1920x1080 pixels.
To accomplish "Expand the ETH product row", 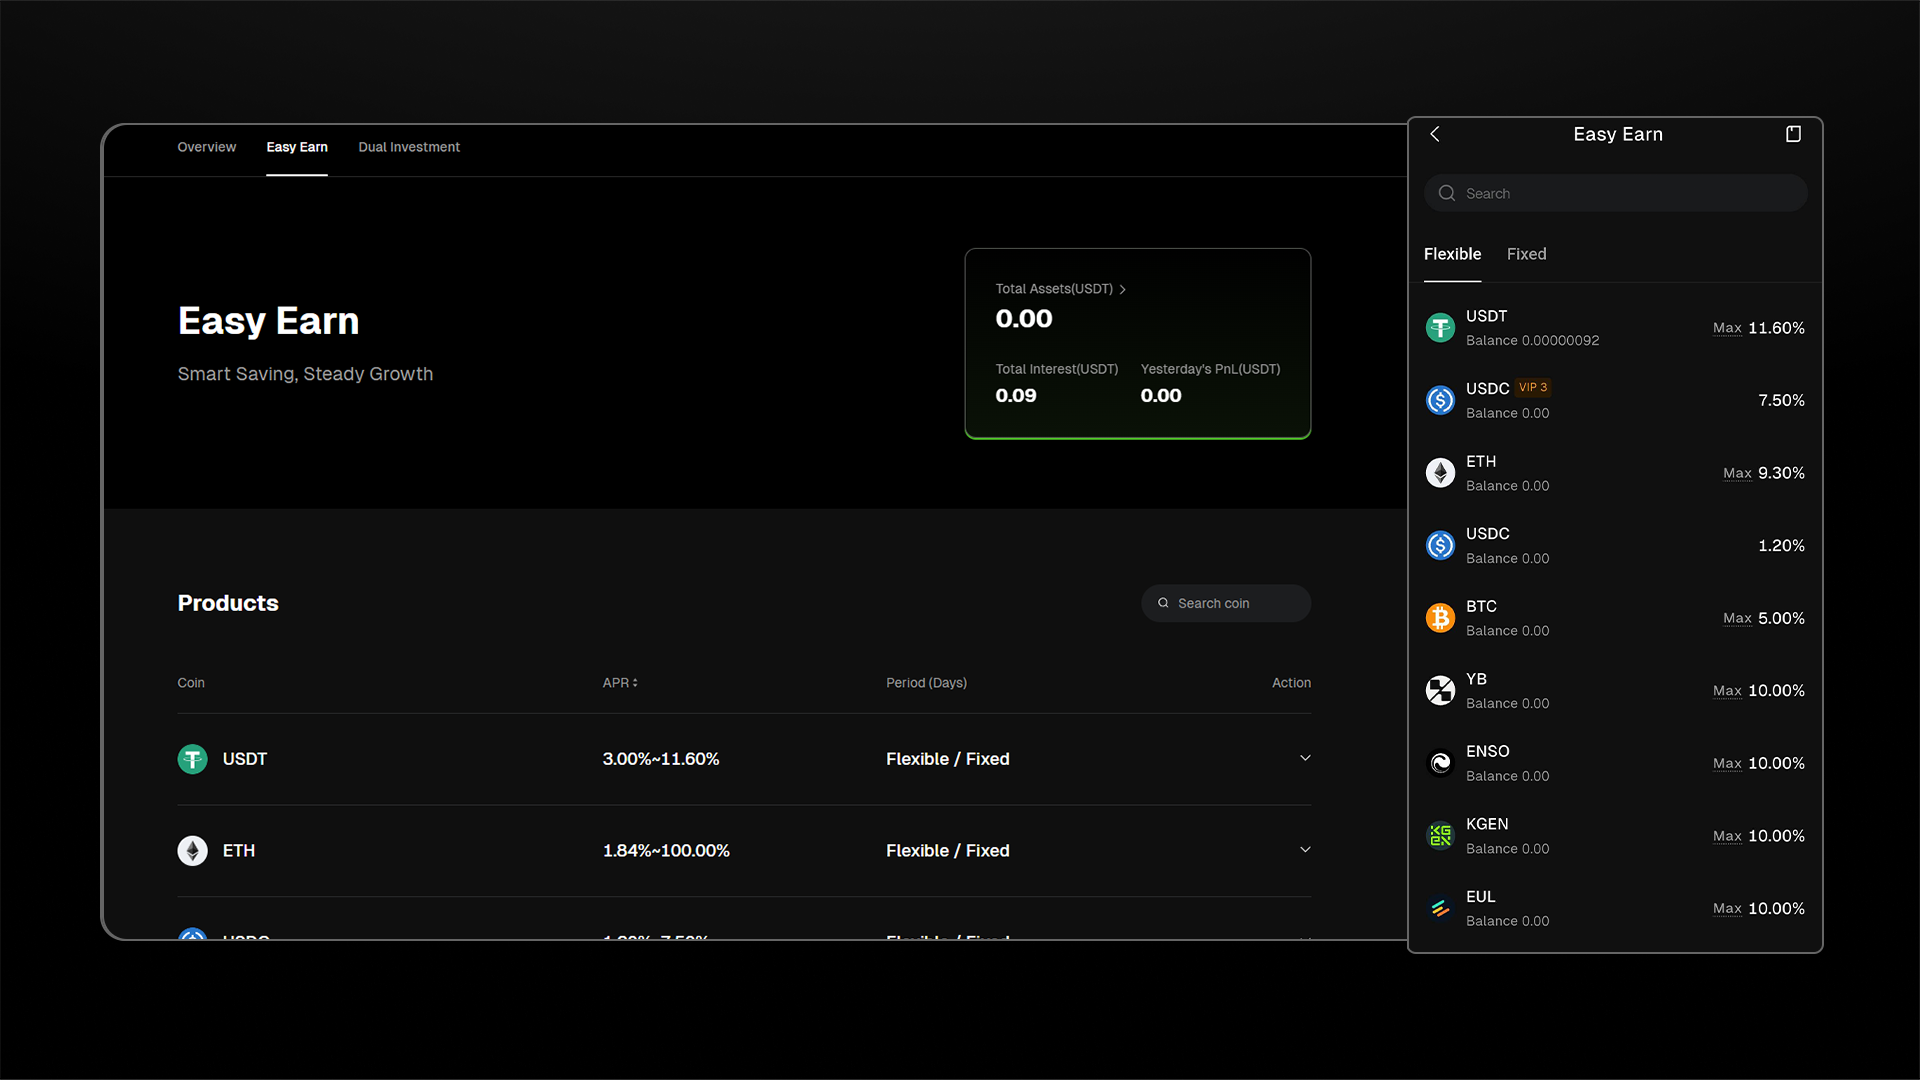I will tap(1304, 849).
